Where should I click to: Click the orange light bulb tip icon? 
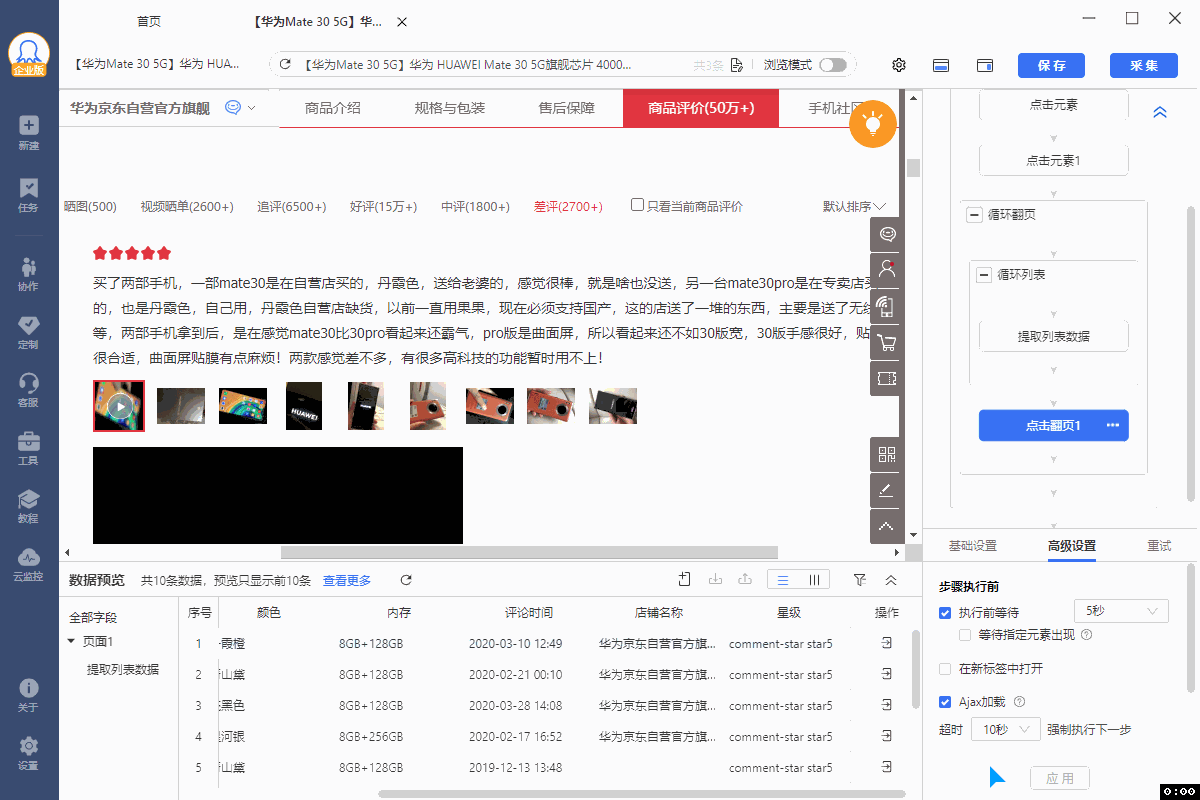[872, 125]
